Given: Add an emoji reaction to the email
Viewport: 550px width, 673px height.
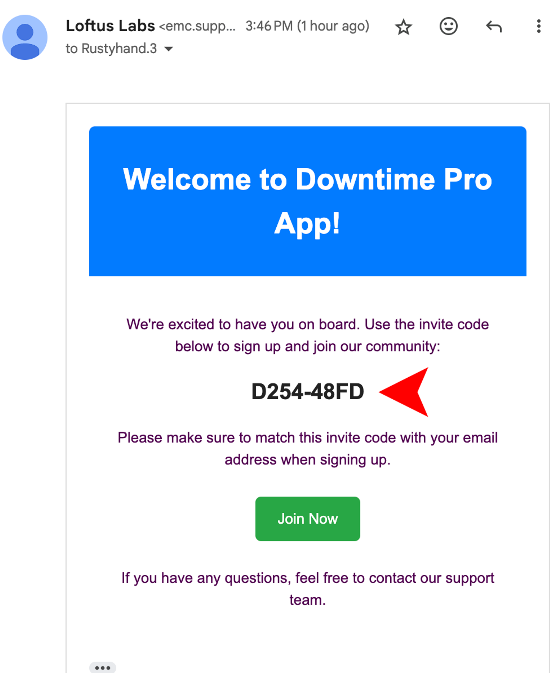Looking at the screenshot, I should [449, 26].
